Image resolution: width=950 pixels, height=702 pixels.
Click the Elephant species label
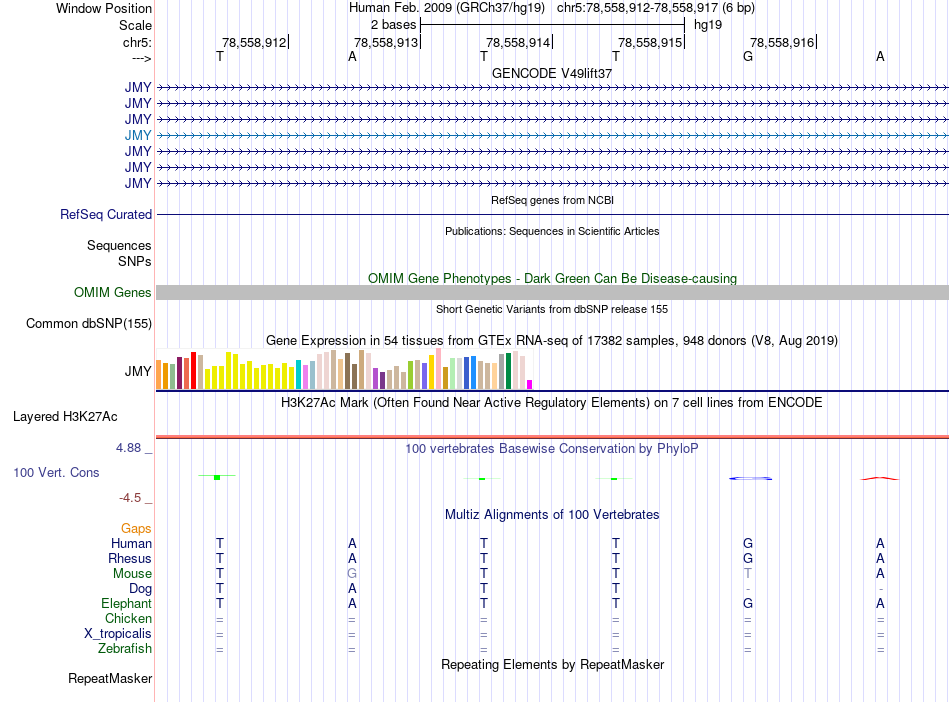click(x=127, y=604)
